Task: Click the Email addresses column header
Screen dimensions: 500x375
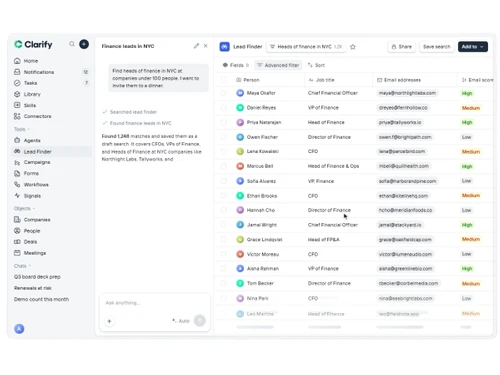Action: 399,80
